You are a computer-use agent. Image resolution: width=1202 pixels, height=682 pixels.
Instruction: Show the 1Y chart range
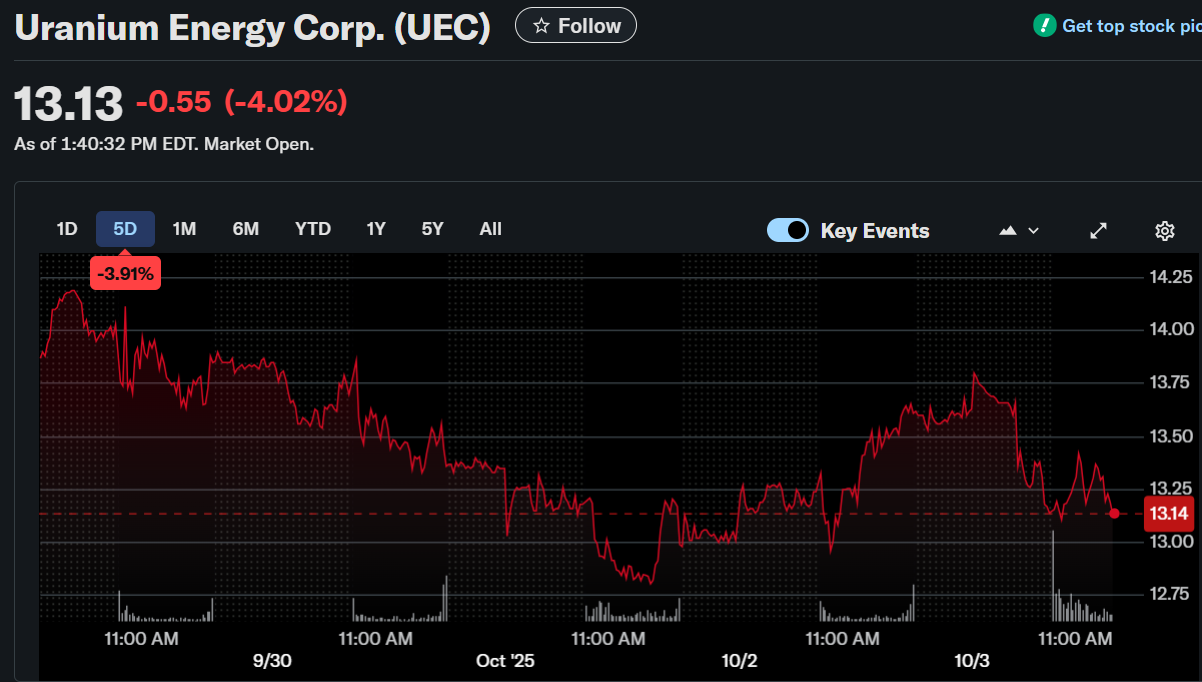tap(376, 229)
